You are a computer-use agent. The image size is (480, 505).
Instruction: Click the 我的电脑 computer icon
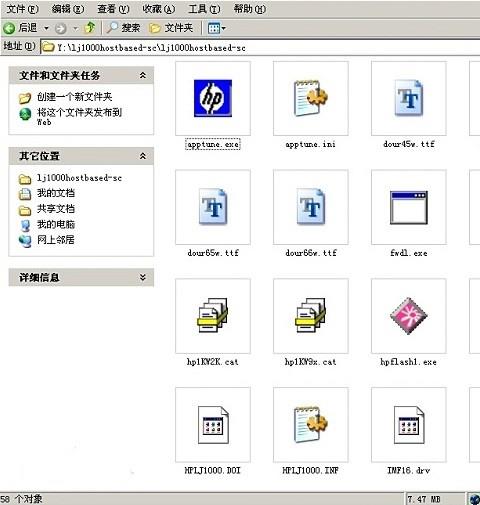pyautogui.click(x=25, y=225)
